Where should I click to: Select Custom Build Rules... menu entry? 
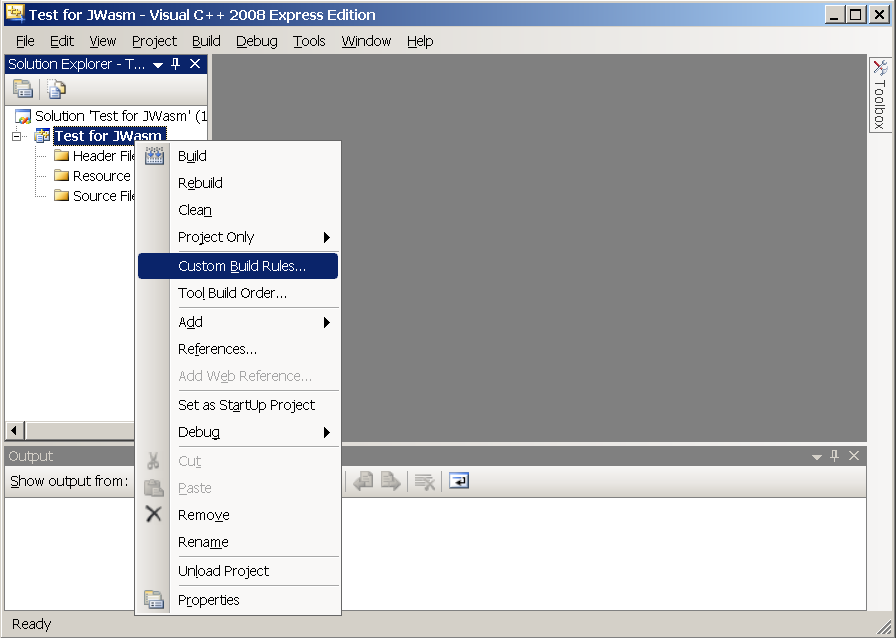(238, 266)
